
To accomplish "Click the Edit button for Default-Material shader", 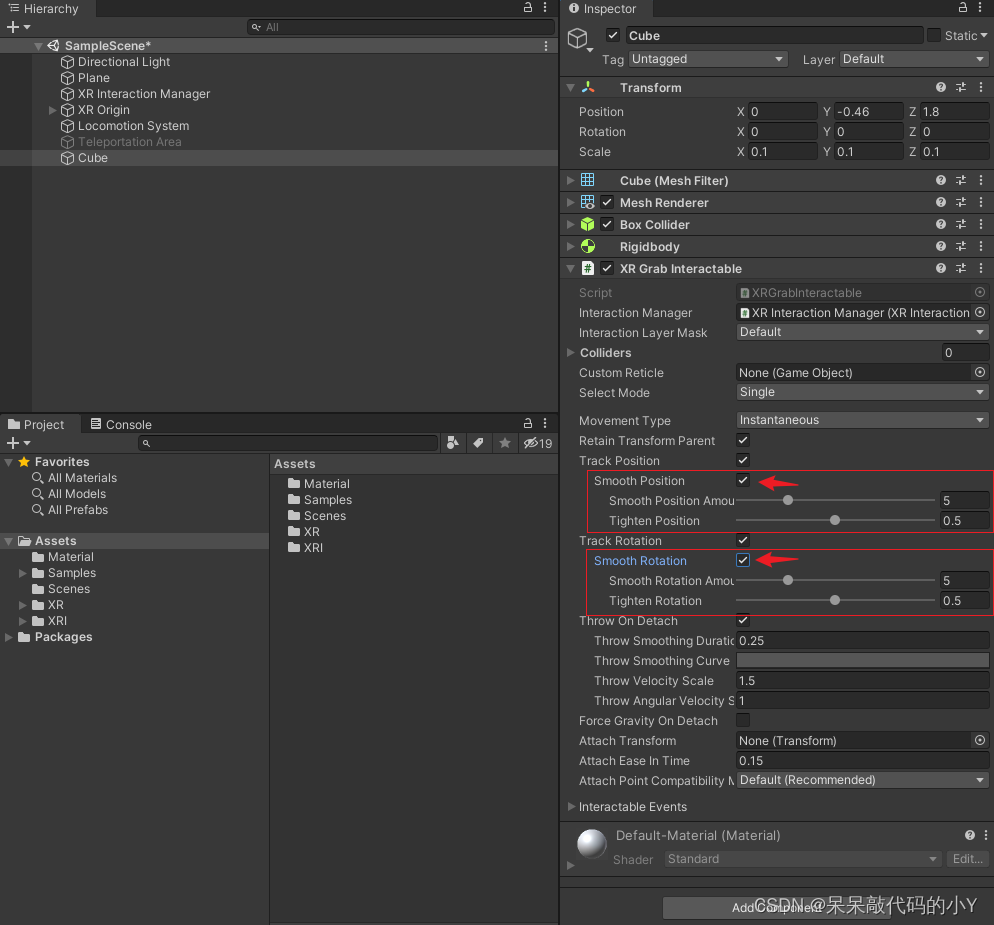I will coord(967,859).
